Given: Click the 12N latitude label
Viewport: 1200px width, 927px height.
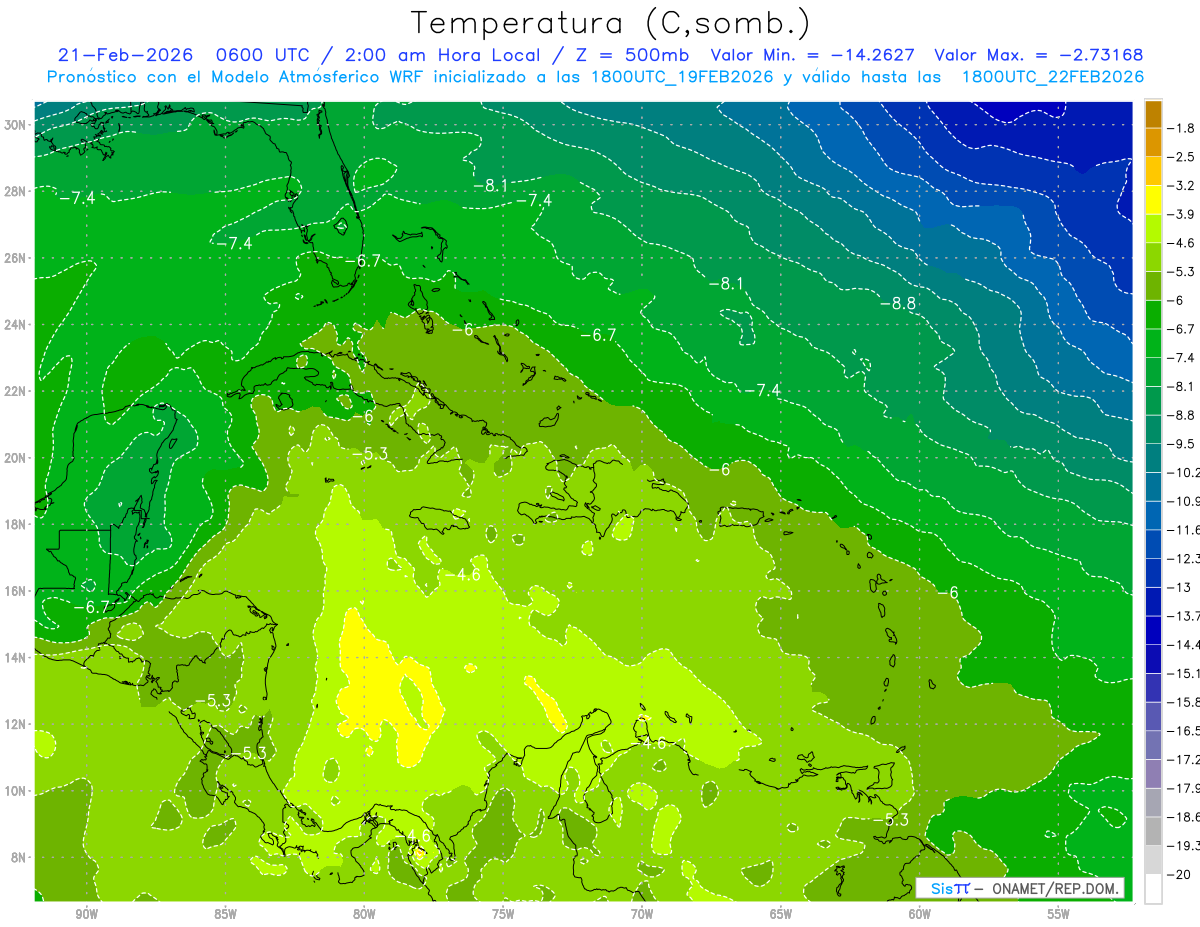Looking at the screenshot, I should pos(16,724).
